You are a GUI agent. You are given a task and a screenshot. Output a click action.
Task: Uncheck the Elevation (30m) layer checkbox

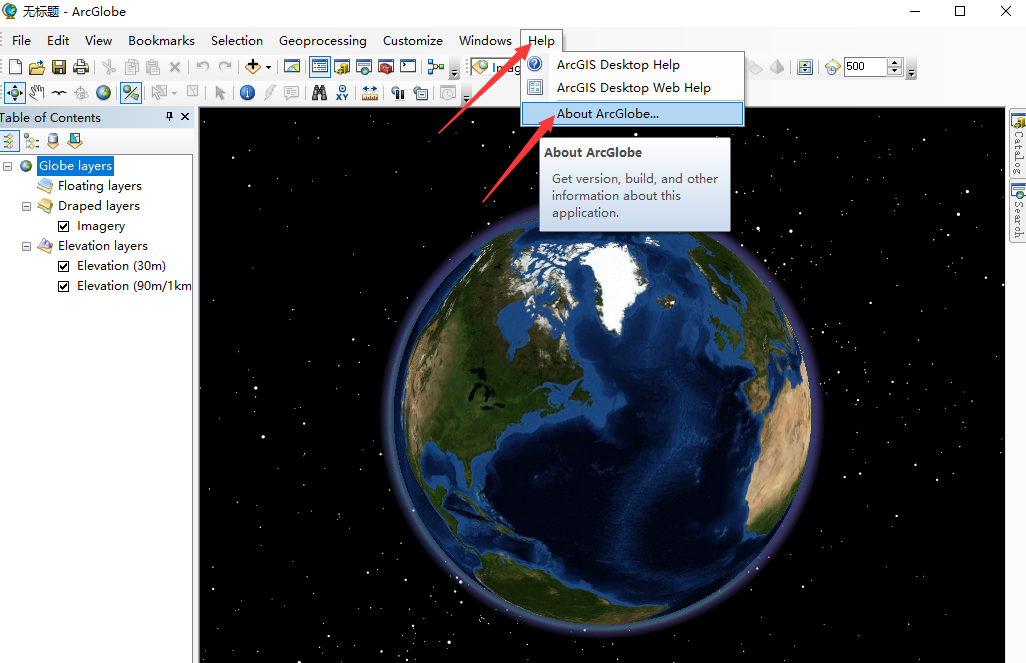(x=63, y=266)
